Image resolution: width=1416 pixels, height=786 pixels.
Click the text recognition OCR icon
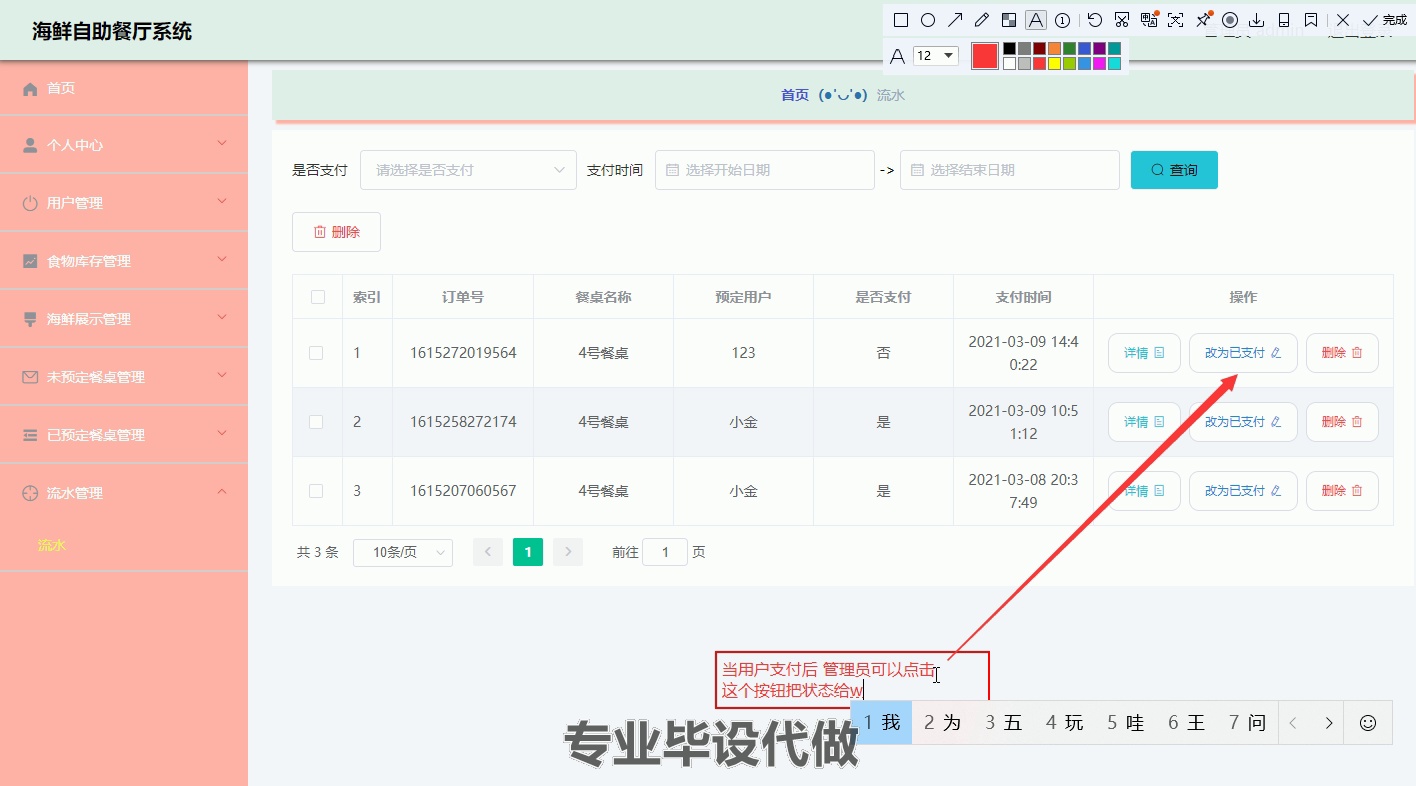pos(1176,20)
